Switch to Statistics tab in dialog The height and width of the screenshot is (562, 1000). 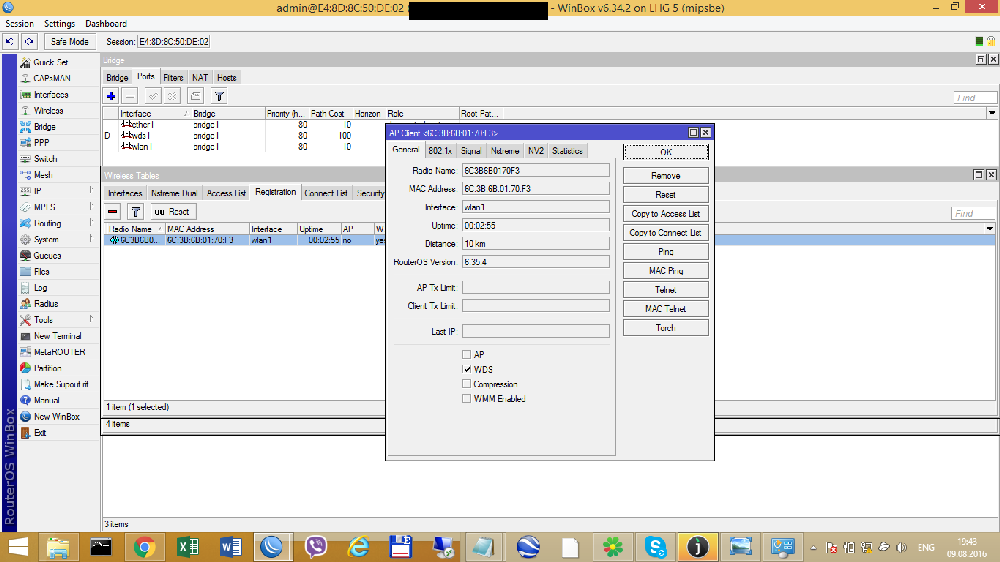(x=568, y=151)
